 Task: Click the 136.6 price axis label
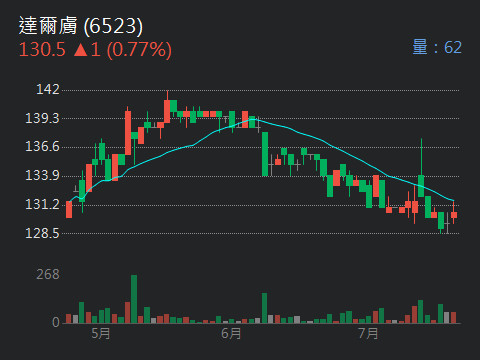tap(42, 147)
